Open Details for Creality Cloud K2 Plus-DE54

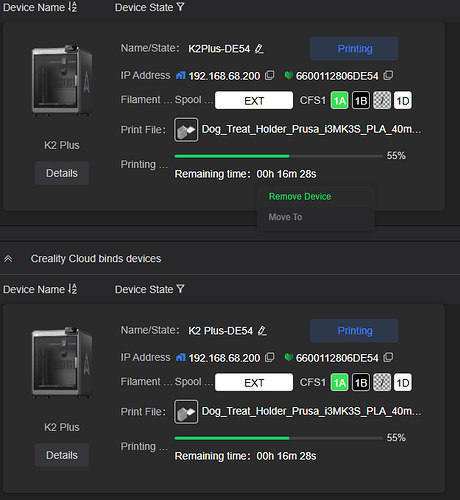(62, 455)
